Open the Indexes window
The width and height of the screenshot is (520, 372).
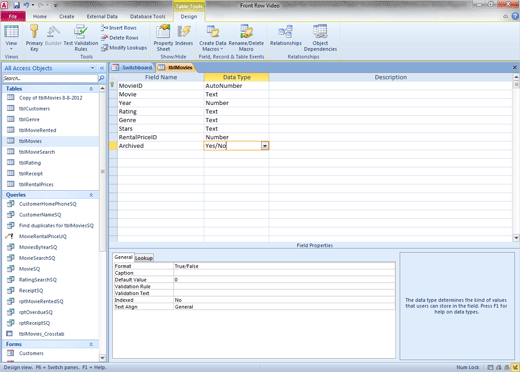[x=184, y=35]
